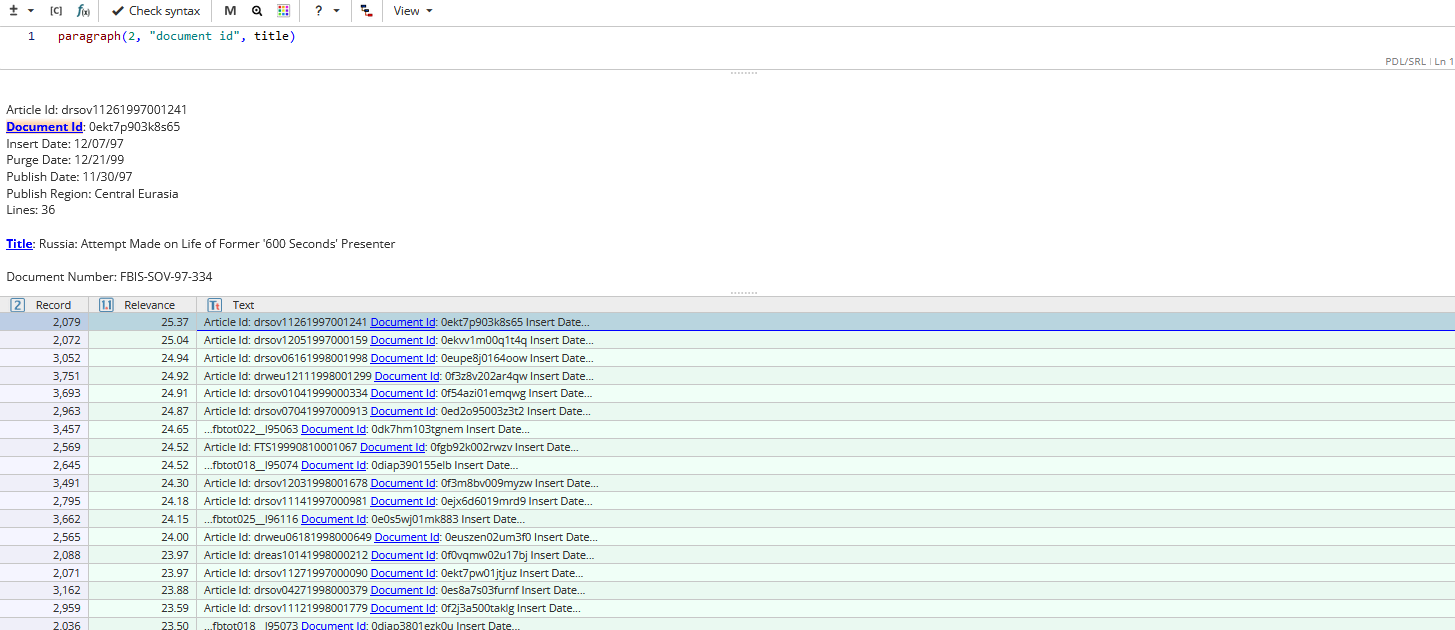This screenshot has height=630, width=1455.
Task: Select the result row with relevance 24.00
Action: point(700,537)
